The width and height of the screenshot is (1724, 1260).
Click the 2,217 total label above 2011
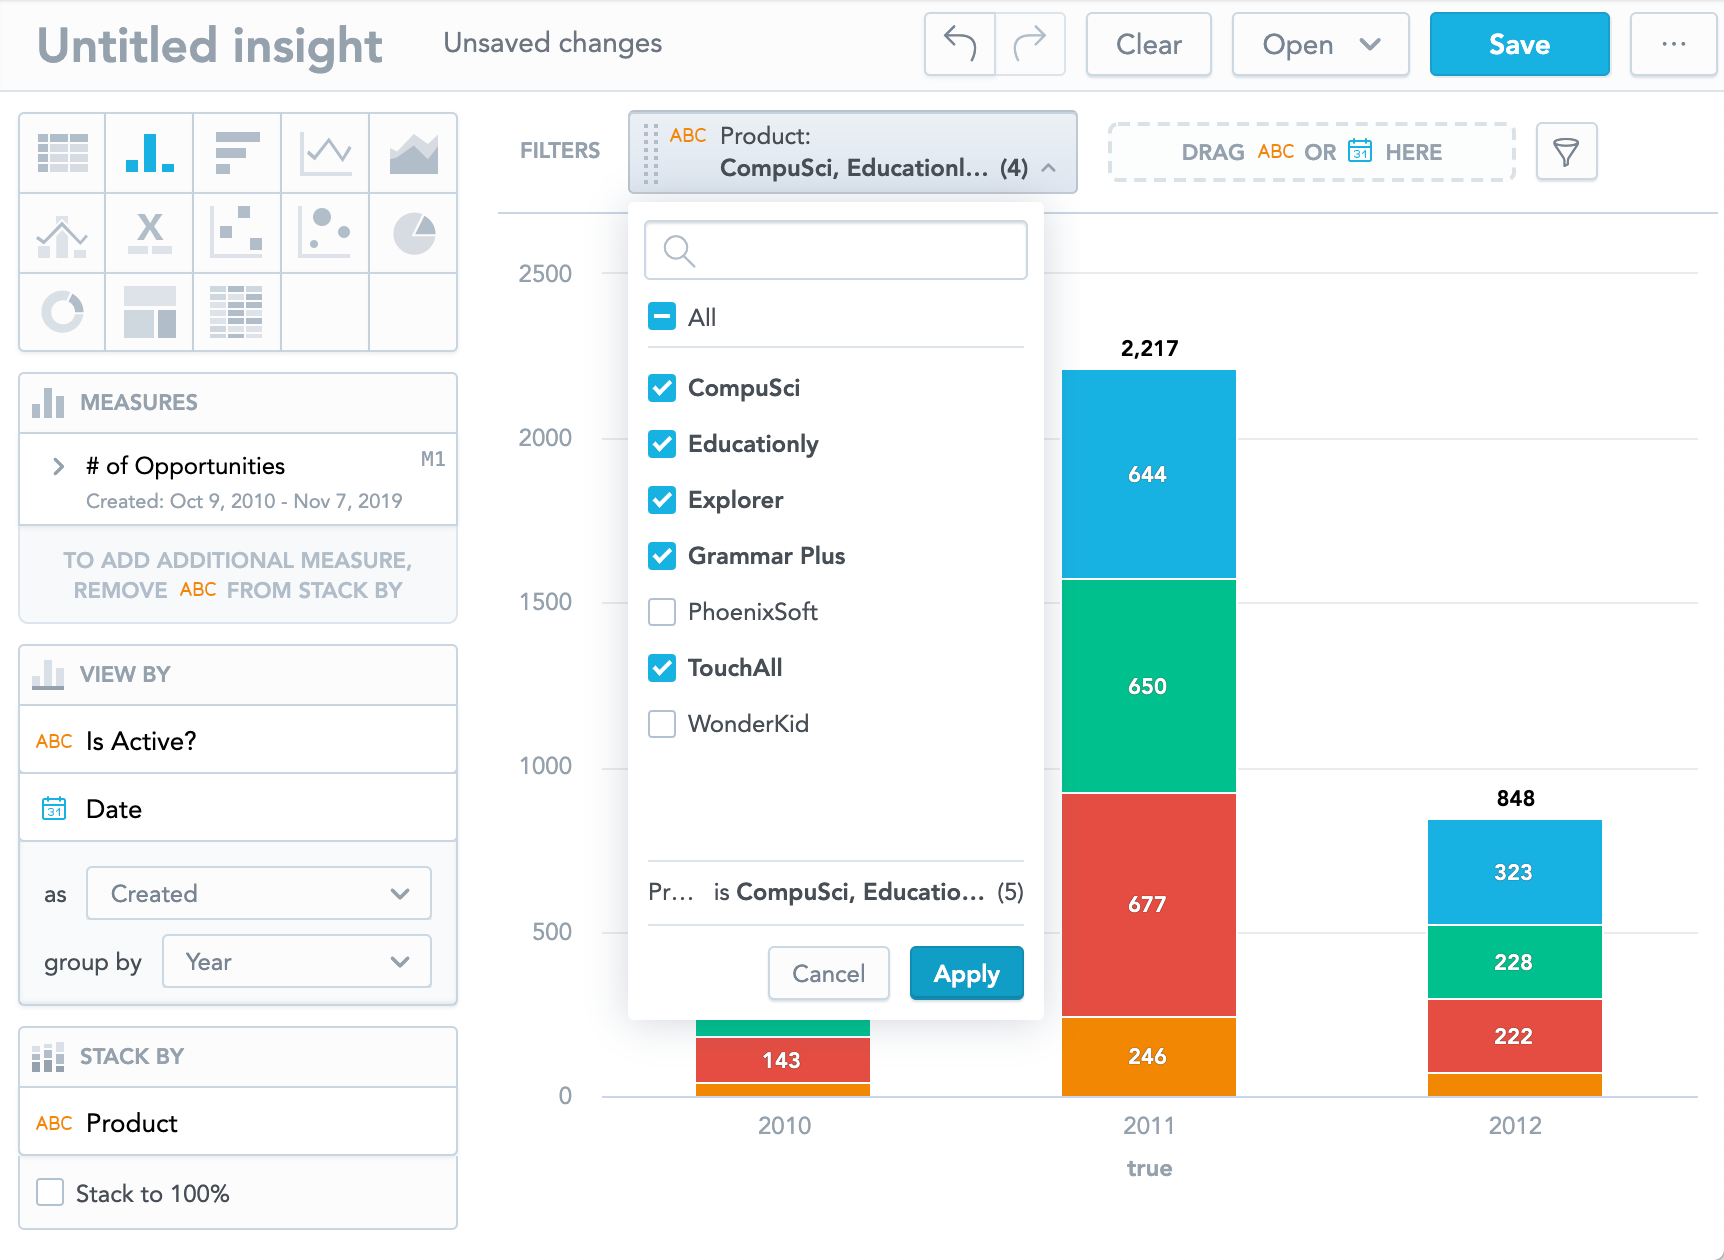(1149, 348)
